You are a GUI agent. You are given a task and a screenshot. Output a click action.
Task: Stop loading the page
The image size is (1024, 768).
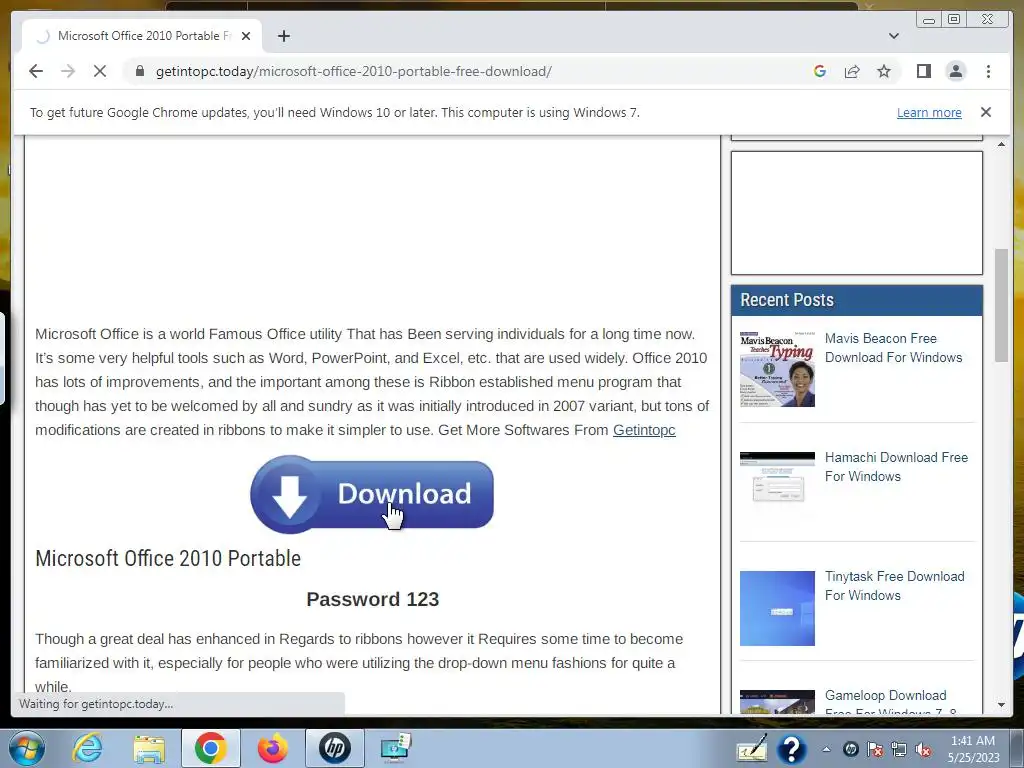click(100, 71)
